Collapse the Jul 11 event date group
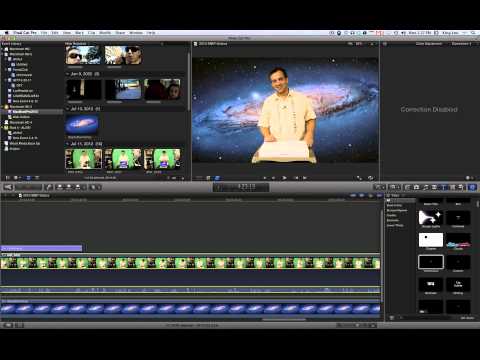Screen dimensions: 480x360 pos(68,144)
